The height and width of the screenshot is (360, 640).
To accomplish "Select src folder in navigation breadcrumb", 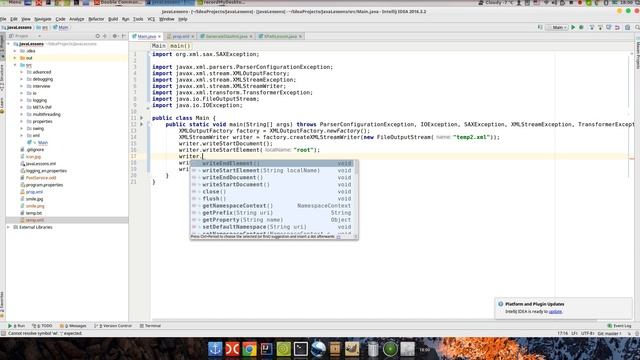I will coord(42,27).
